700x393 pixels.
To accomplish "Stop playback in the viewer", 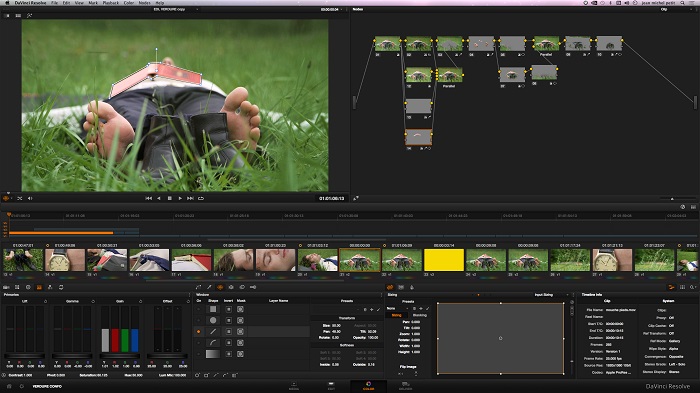I will (x=170, y=198).
